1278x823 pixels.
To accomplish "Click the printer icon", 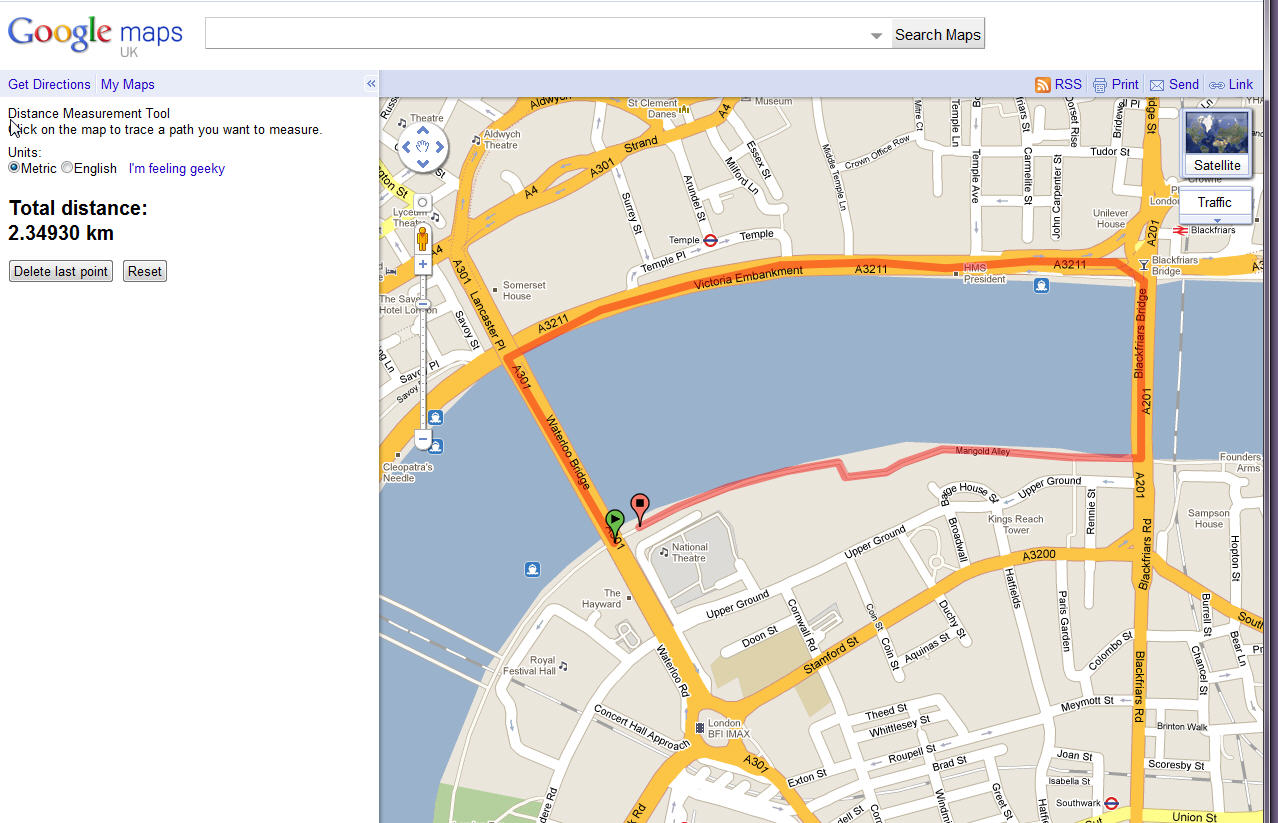I will coord(1100,85).
